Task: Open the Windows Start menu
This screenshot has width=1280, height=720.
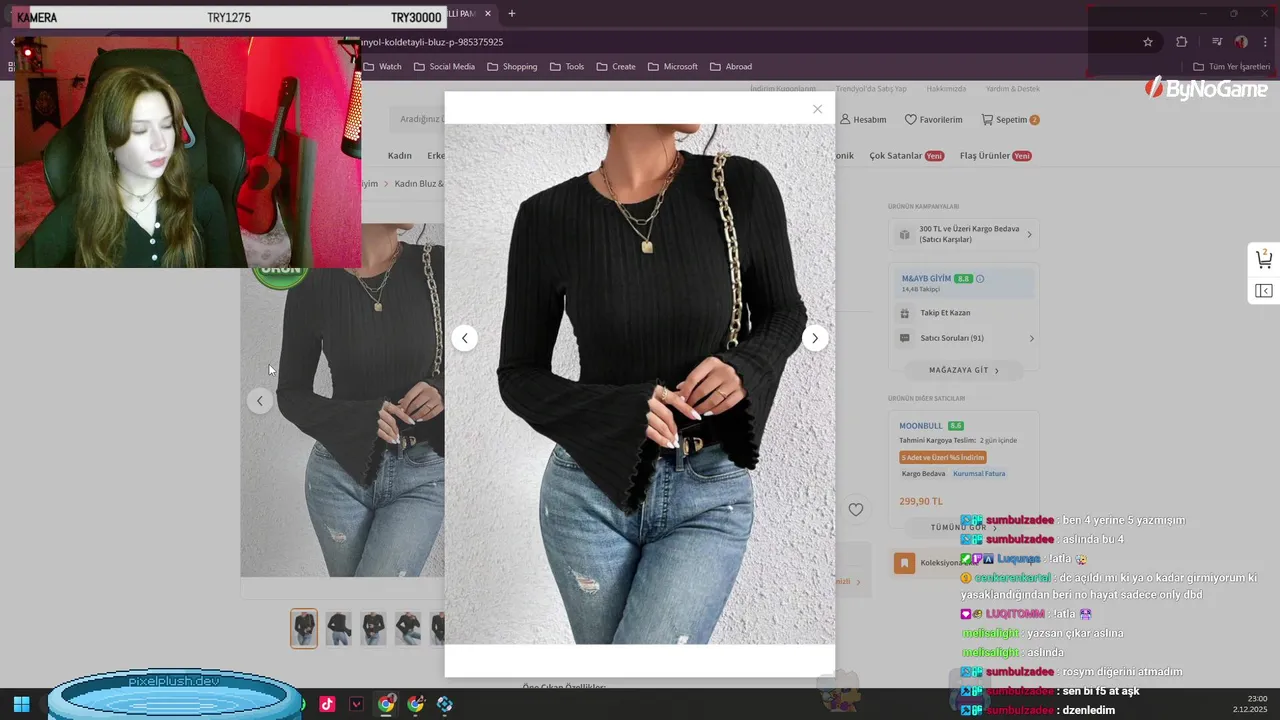Action: click(x=21, y=704)
